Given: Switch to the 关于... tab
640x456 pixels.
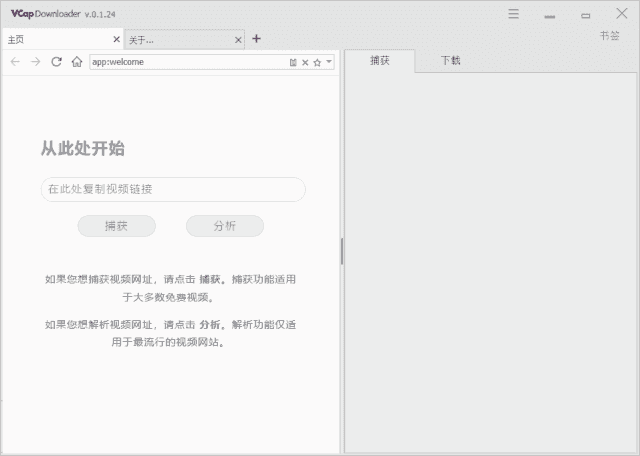Looking at the screenshot, I should [x=175, y=40].
